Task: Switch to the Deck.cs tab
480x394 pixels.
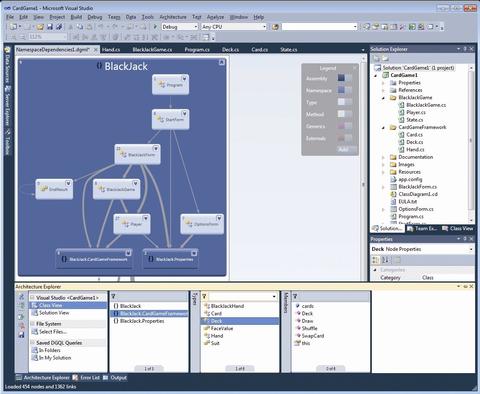Action: (x=230, y=49)
